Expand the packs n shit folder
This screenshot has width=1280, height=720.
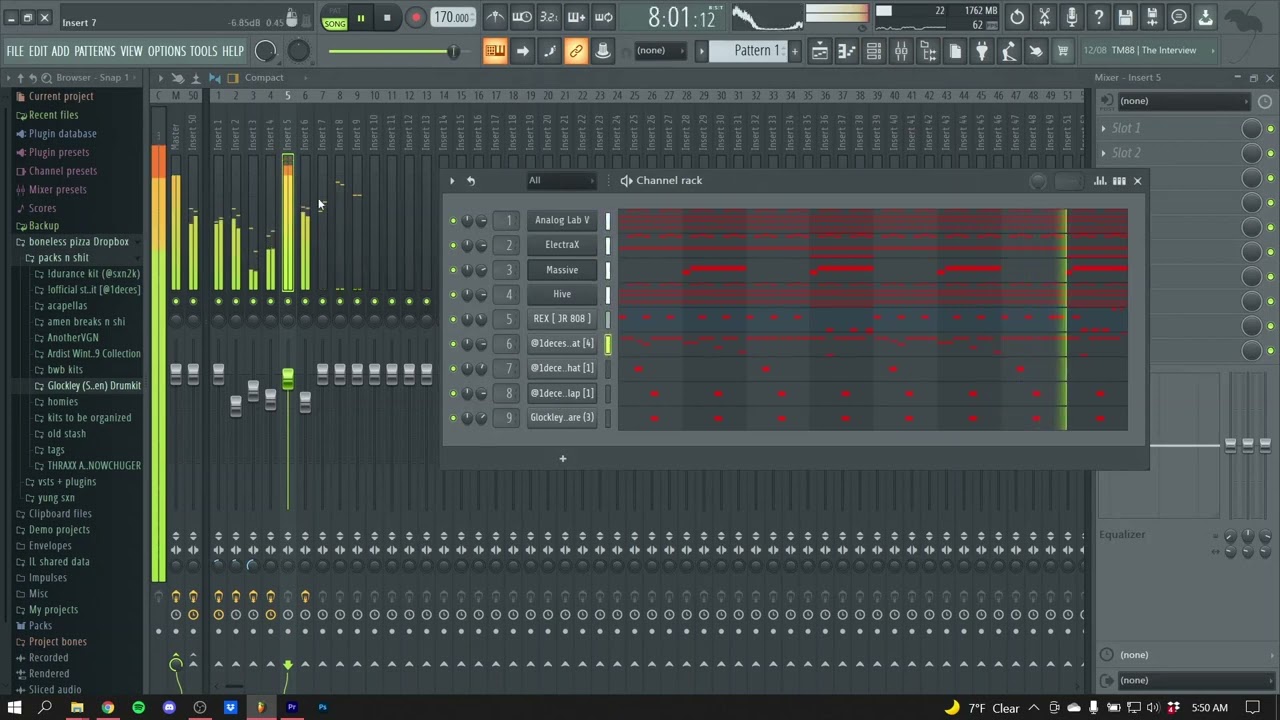click(63, 258)
